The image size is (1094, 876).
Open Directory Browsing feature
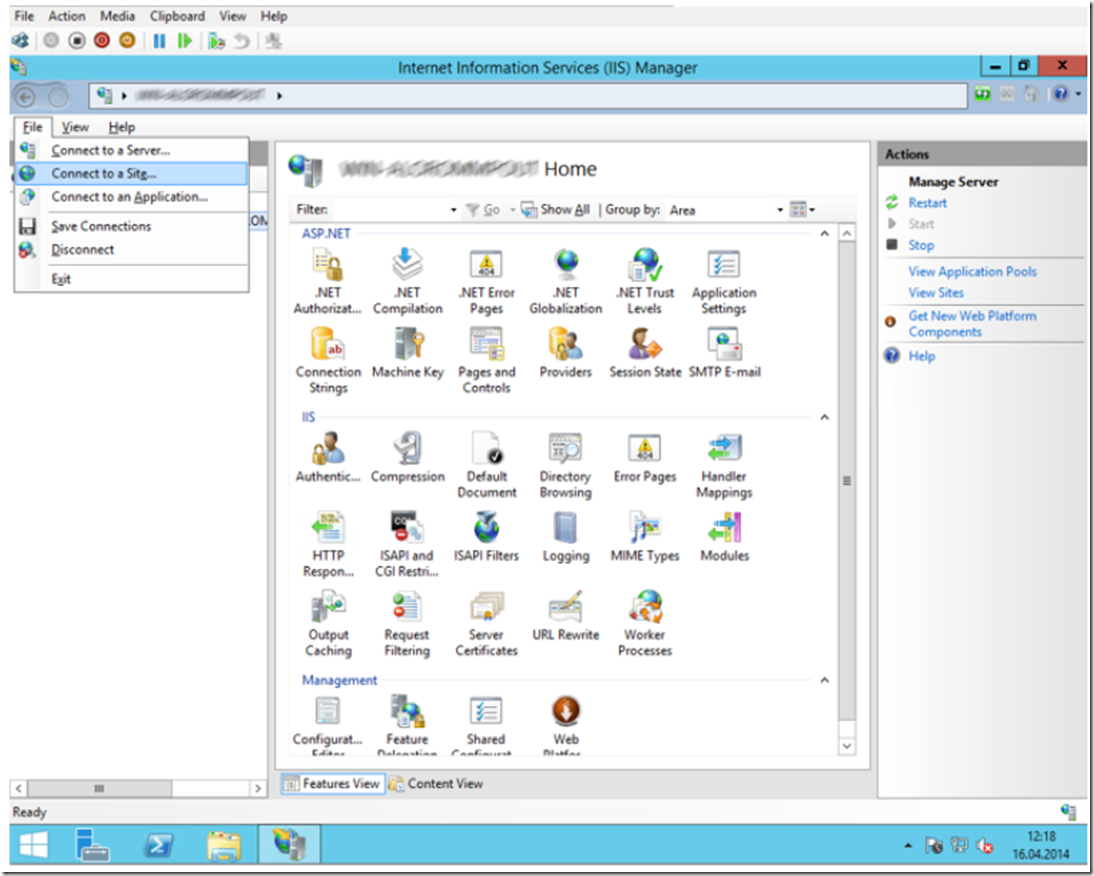coord(566,465)
